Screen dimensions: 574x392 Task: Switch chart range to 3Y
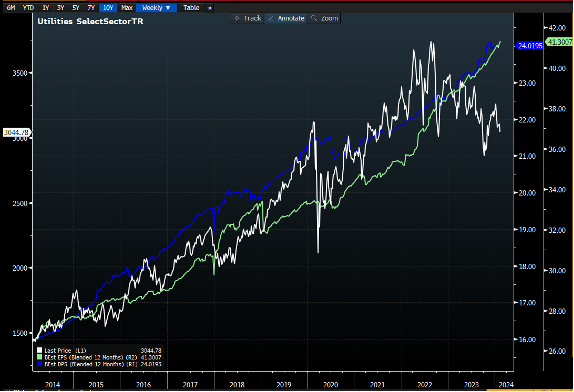pos(60,8)
